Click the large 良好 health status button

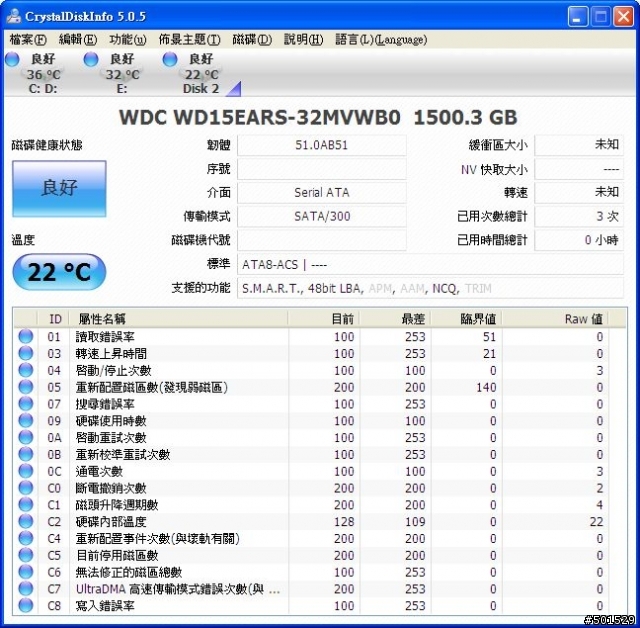click(x=59, y=189)
